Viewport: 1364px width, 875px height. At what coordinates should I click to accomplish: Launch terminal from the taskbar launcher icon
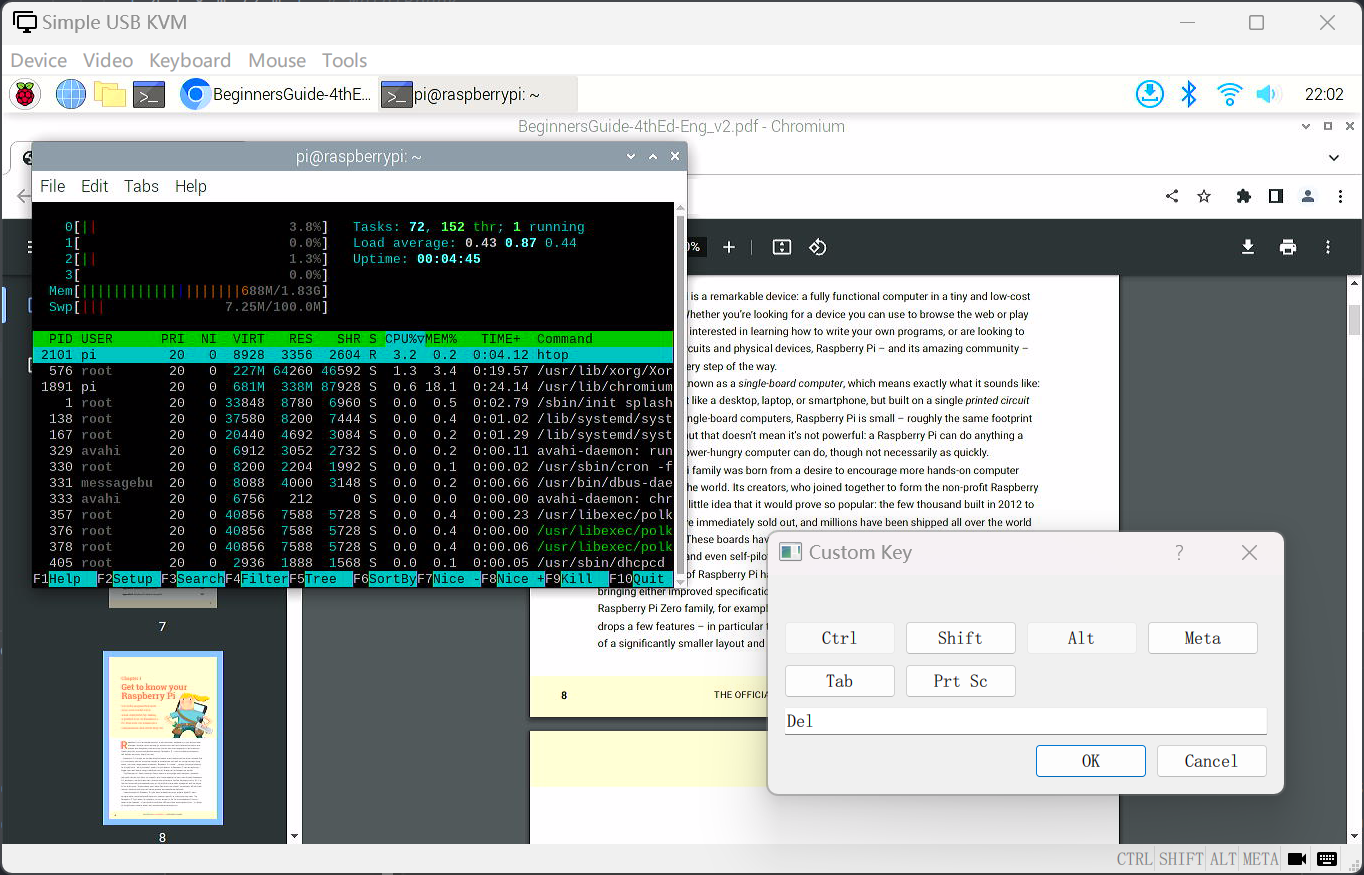pos(149,95)
